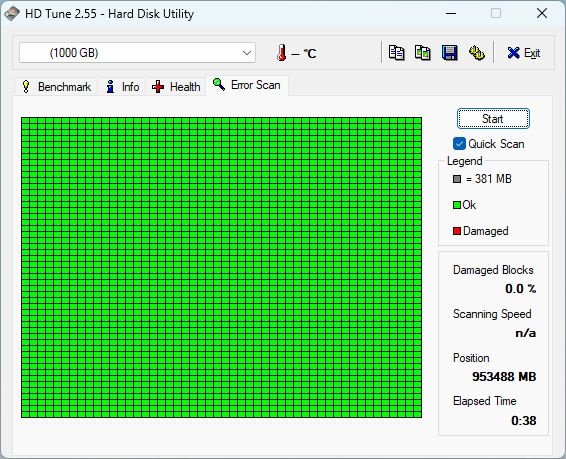Click the HD Tune title bar icon
566x459 pixels.
click(x=12, y=14)
